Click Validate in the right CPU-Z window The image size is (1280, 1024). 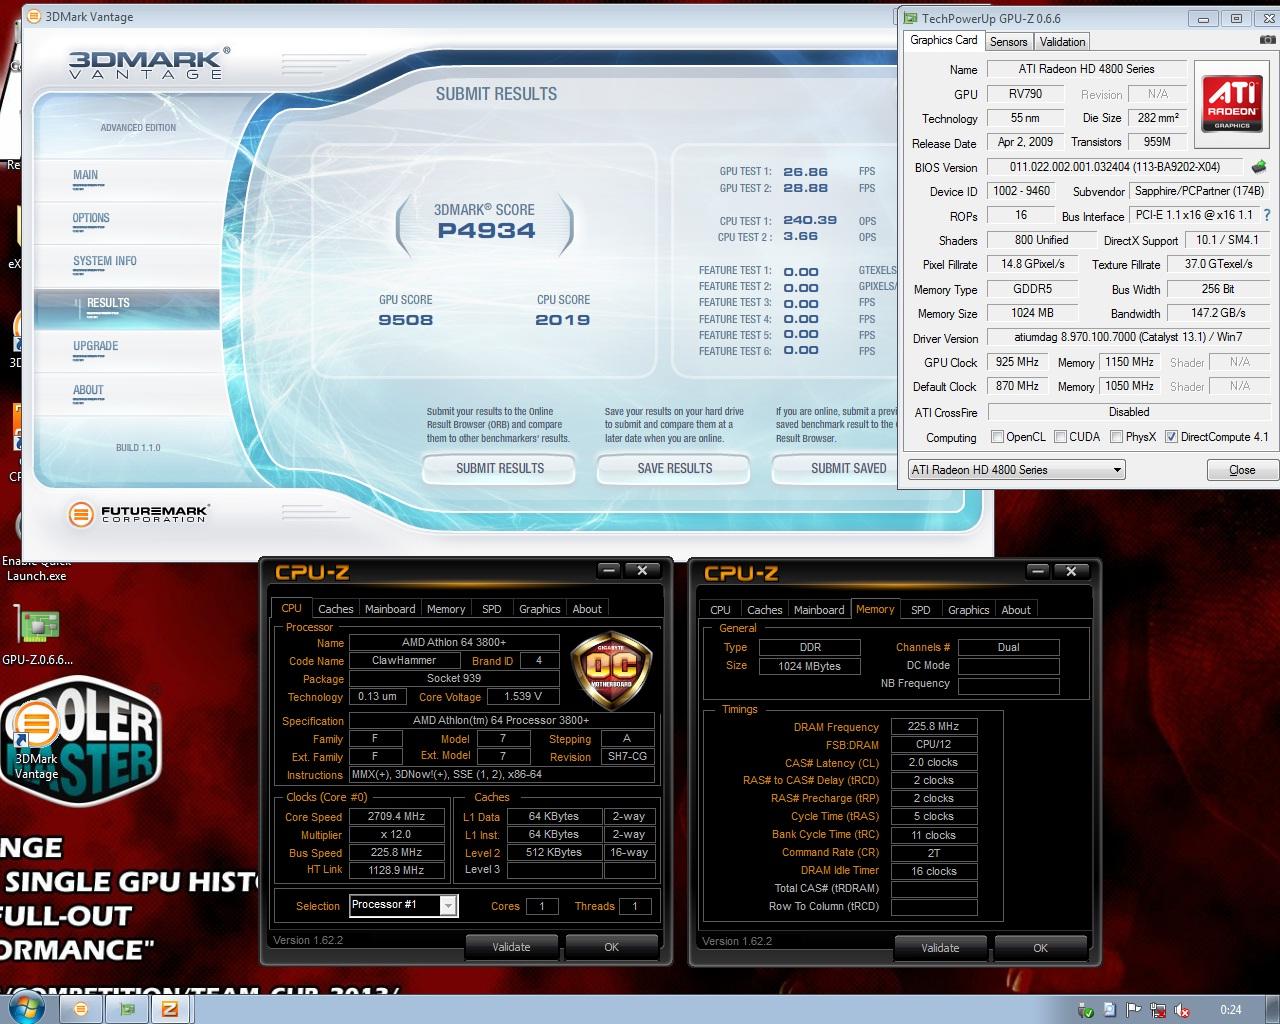pyautogui.click(x=940, y=948)
